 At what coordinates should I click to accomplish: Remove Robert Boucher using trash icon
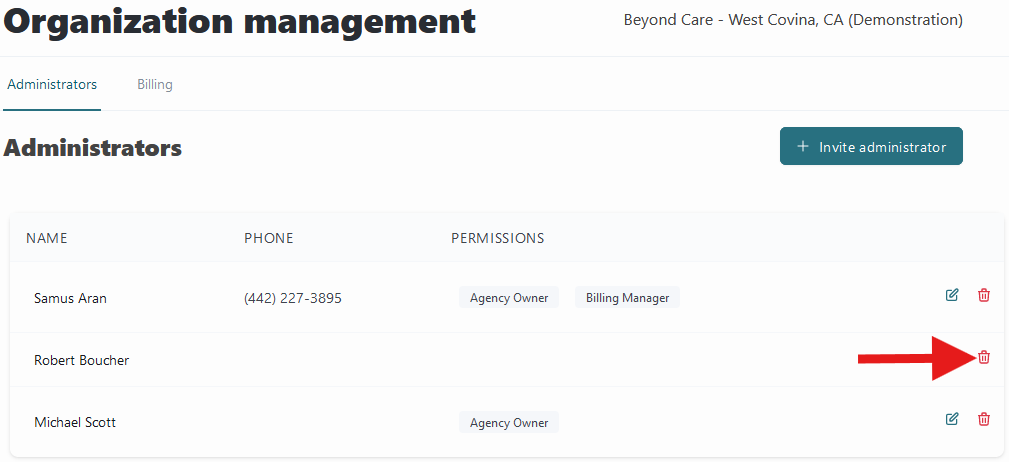click(x=984, y=357)
